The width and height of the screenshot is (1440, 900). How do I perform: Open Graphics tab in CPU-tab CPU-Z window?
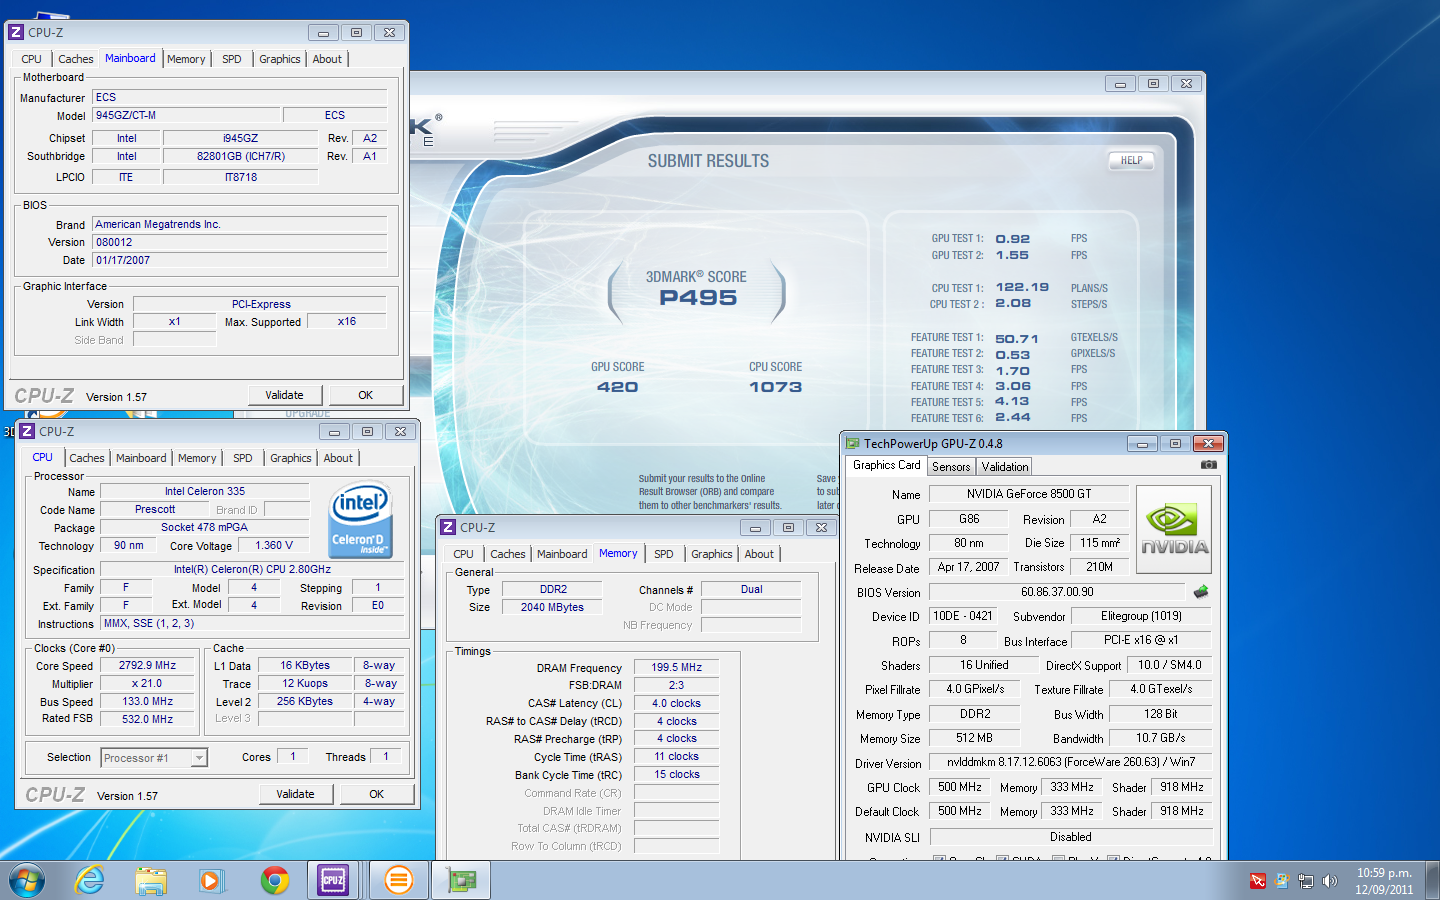291,458
